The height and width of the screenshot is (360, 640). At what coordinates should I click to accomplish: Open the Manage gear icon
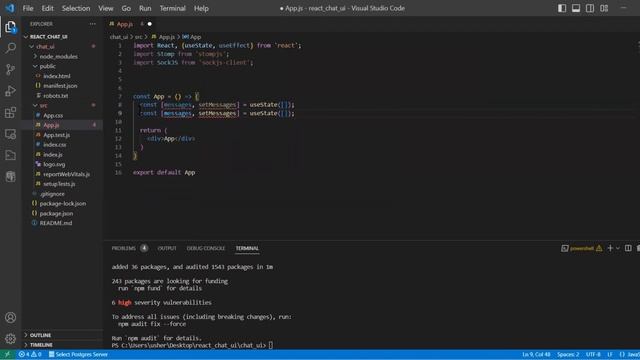point(11,338)
